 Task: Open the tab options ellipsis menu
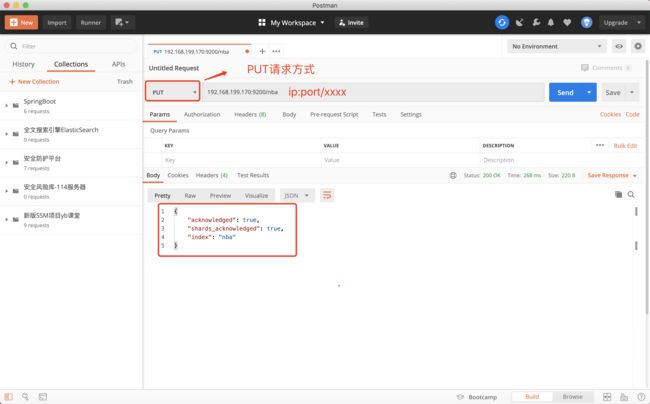click(x=276, y=51)
